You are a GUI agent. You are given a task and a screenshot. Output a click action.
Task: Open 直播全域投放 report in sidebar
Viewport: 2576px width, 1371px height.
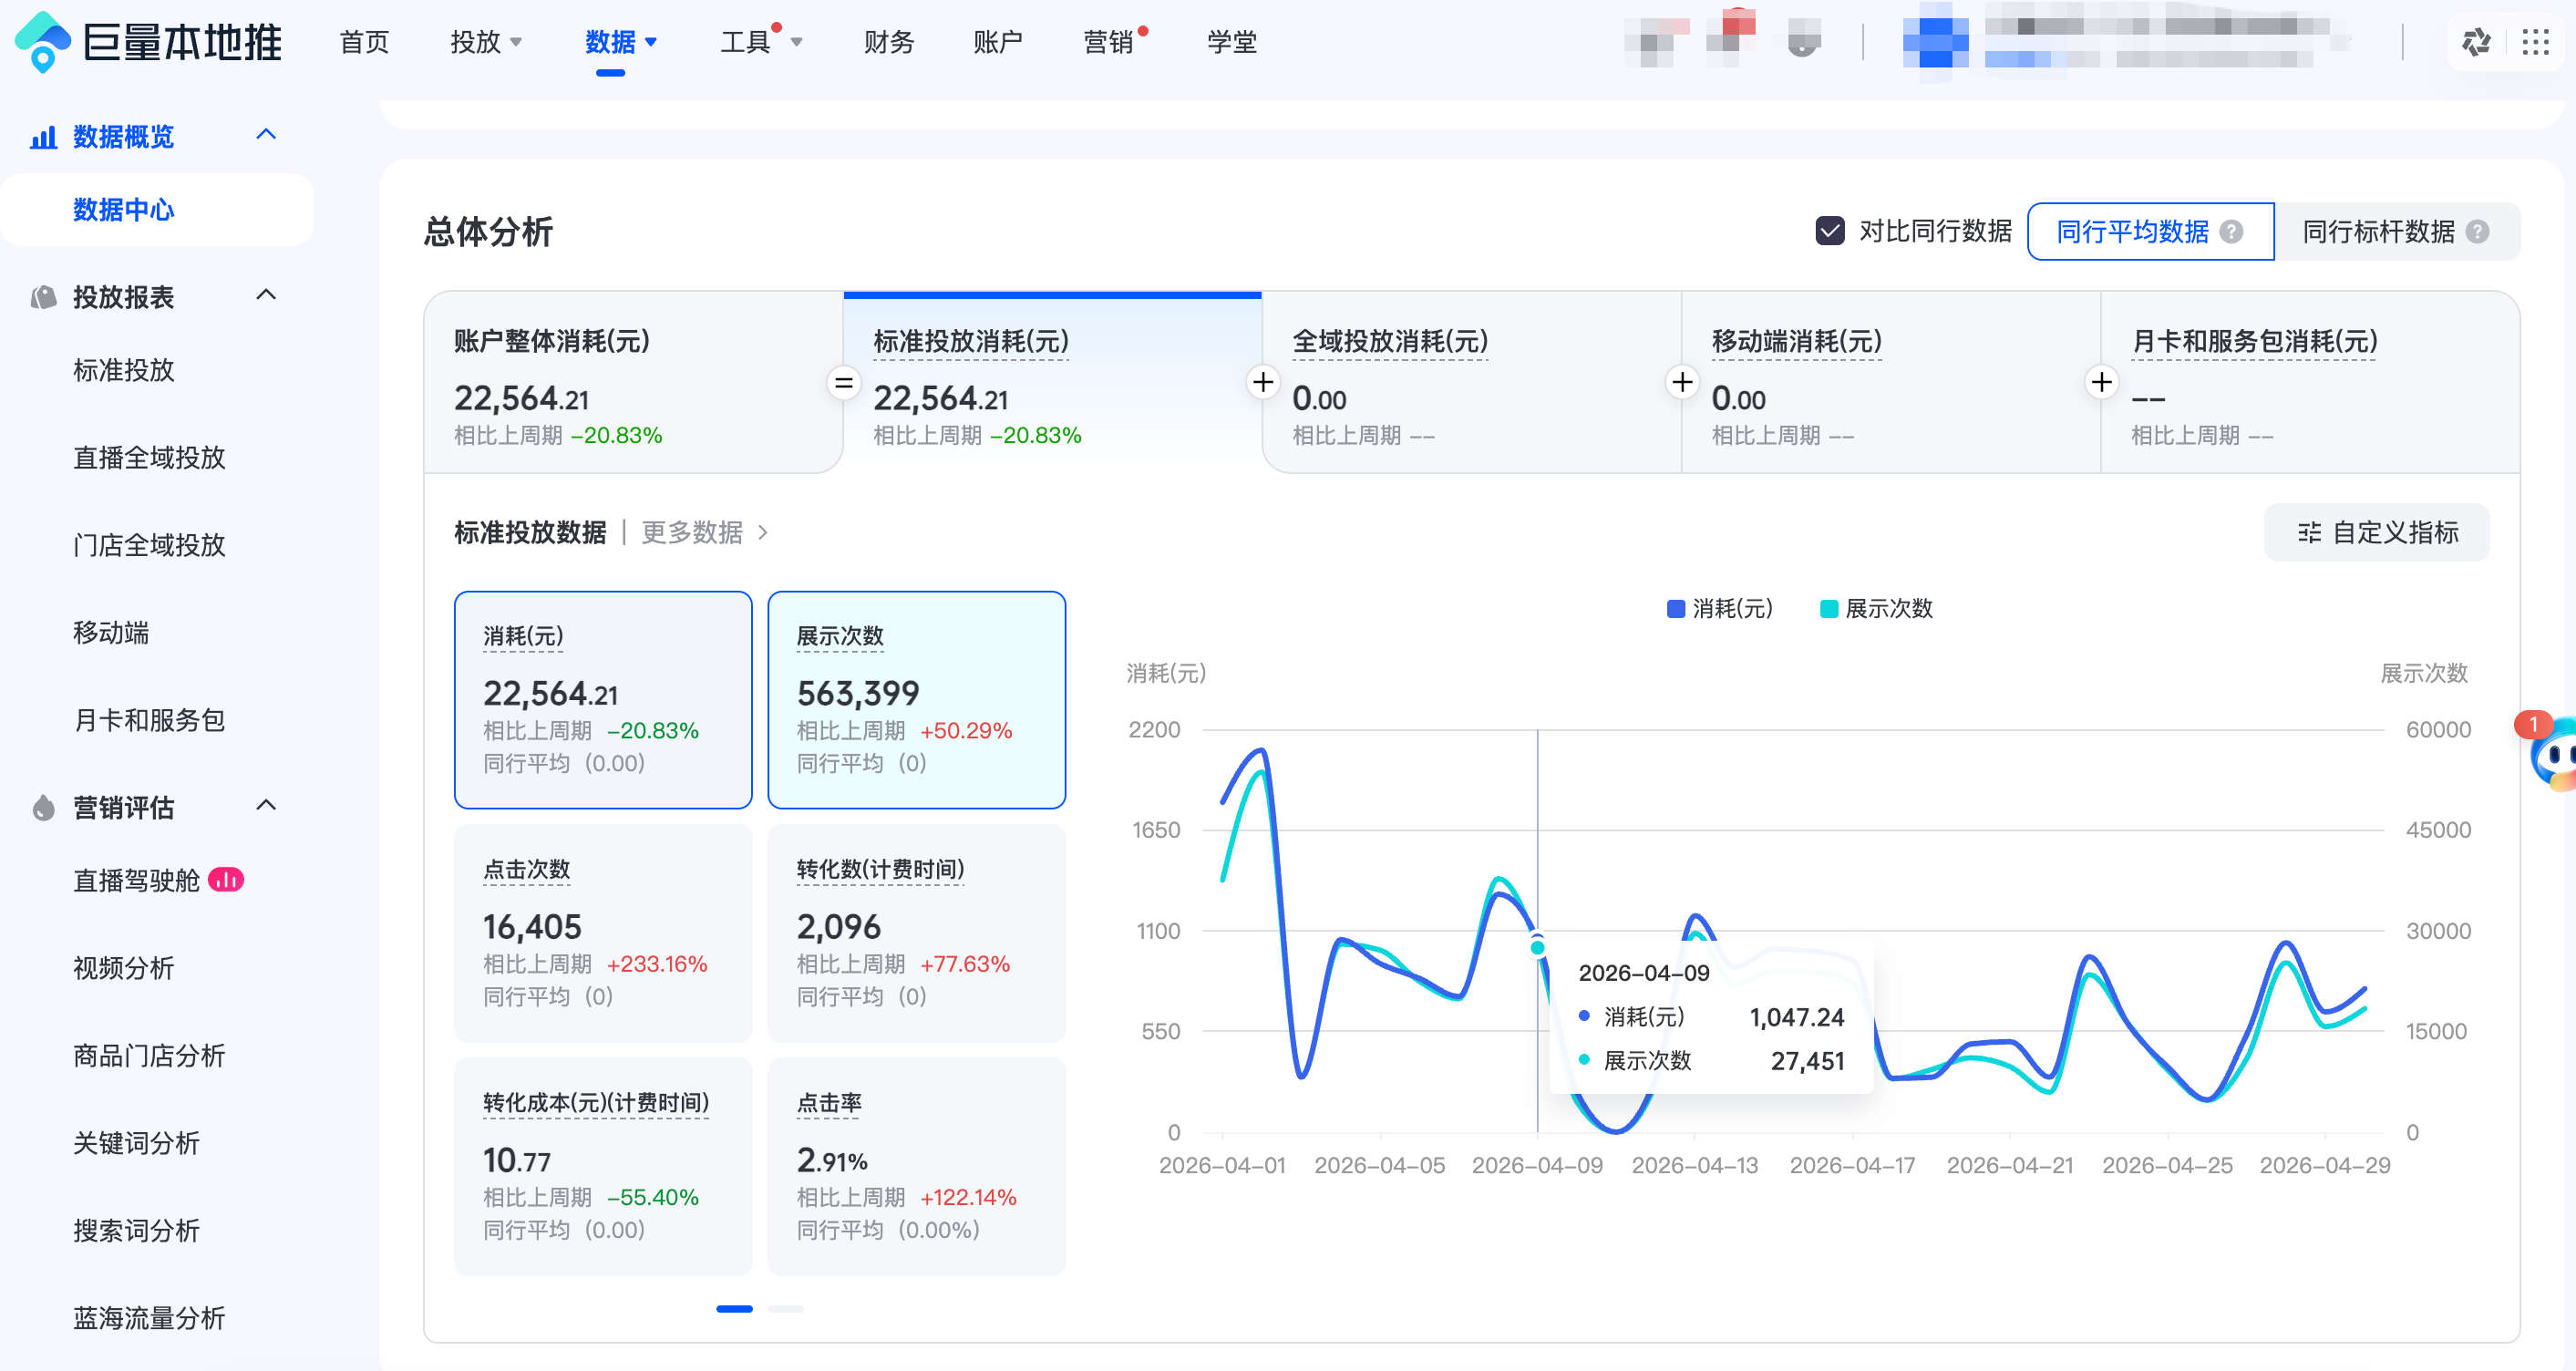pyautogui.click(x=149, y=458)
